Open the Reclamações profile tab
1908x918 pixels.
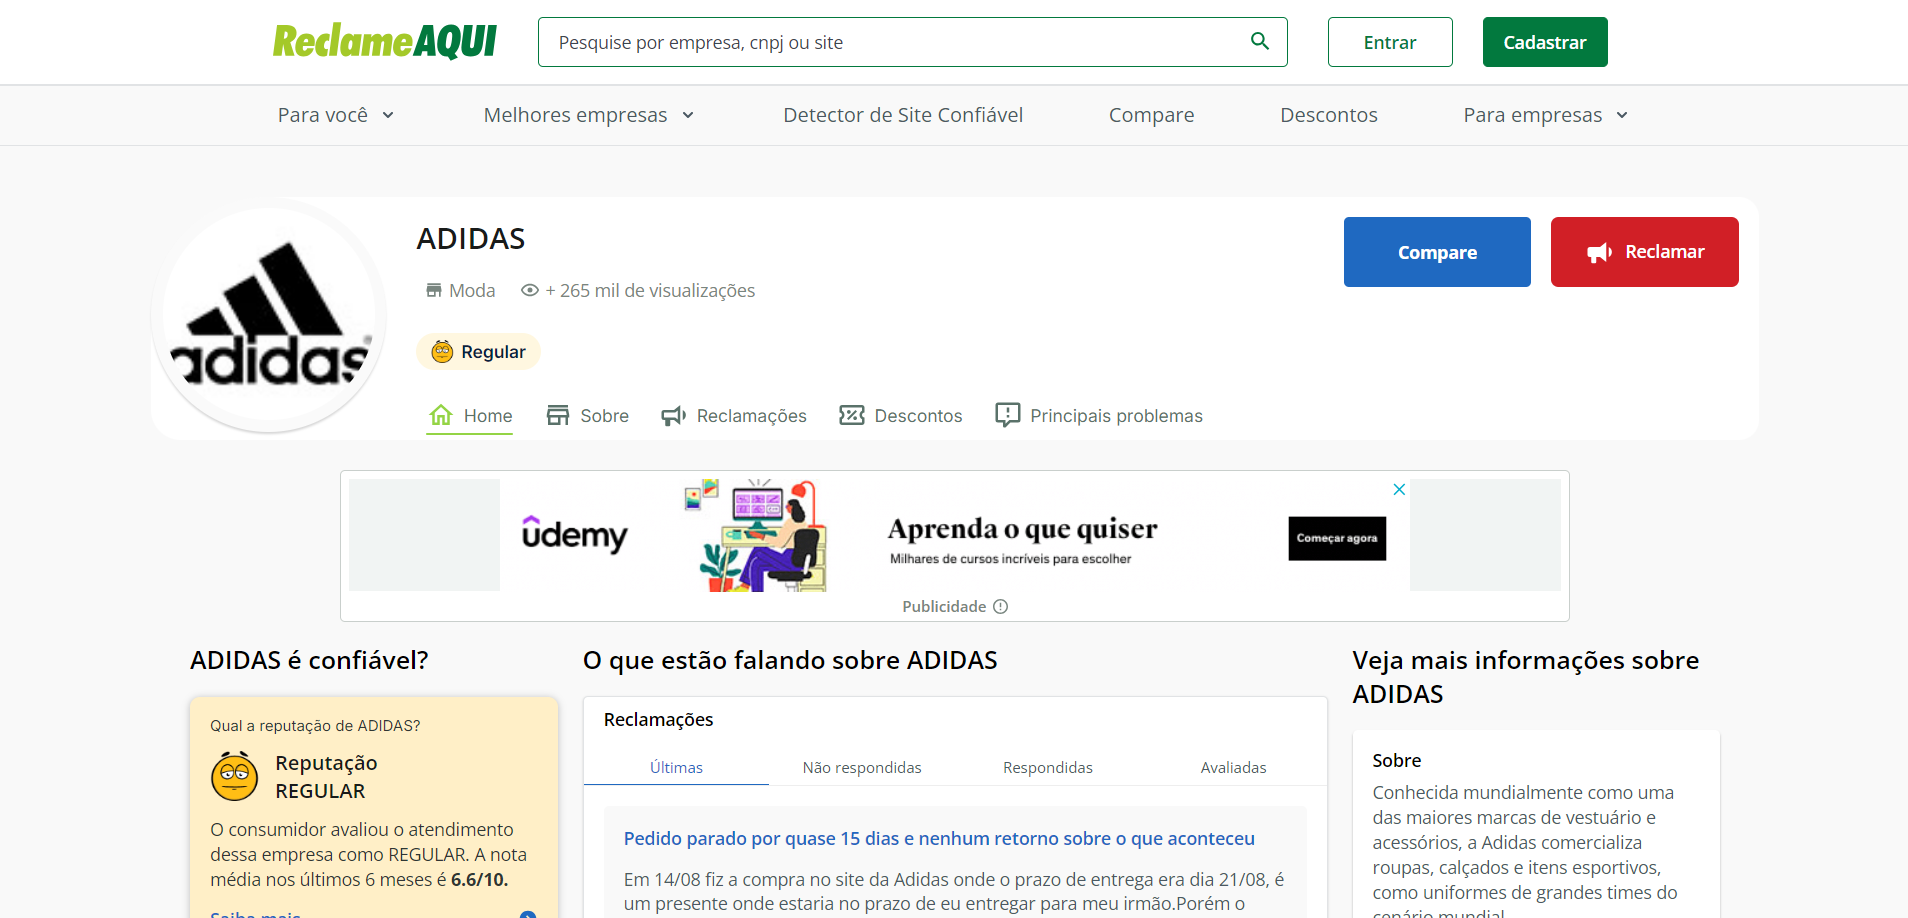pos(734,415)
